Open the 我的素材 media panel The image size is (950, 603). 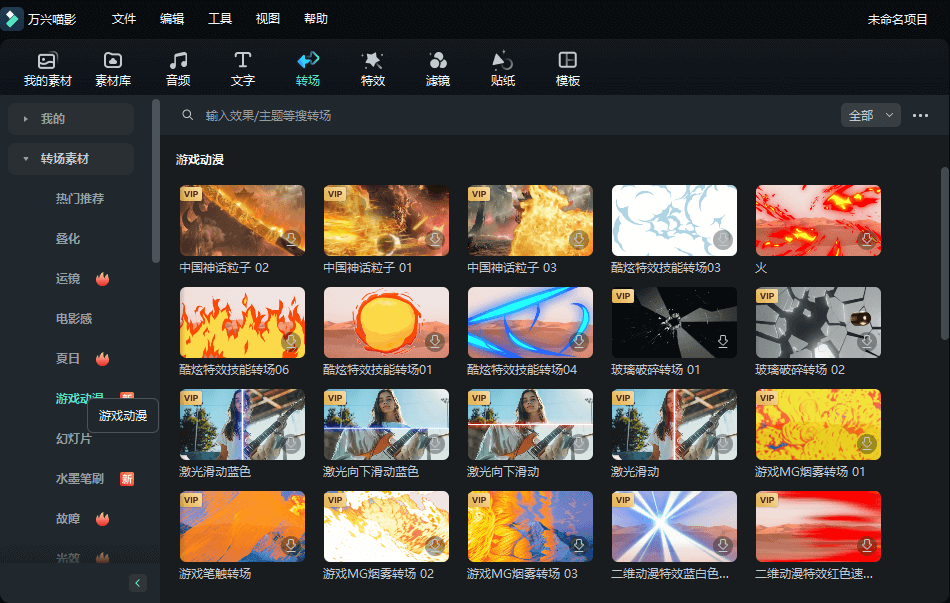pos(47,69)
